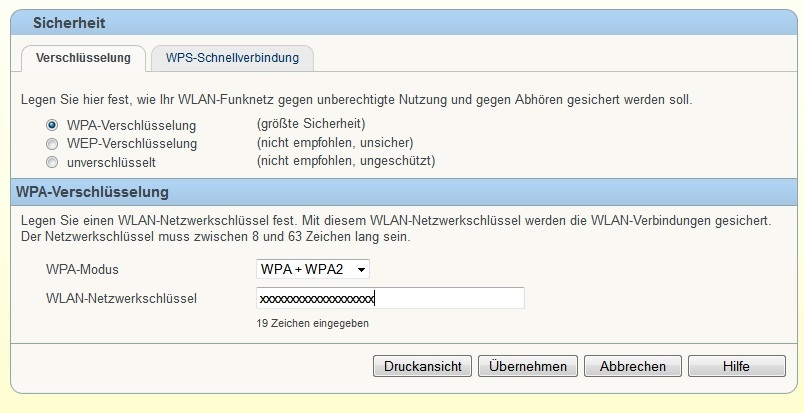Cancel changes with the Abbrechen button
Image resolution: width=804 pixels, height=413 pixels.
pos(633,366)
